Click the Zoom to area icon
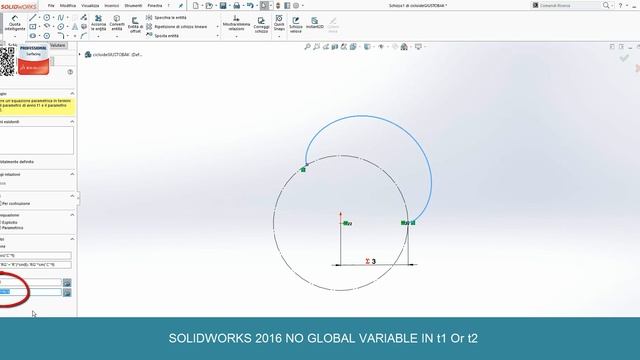The width and height of the screenshot is (640, 360). [316, 47]
